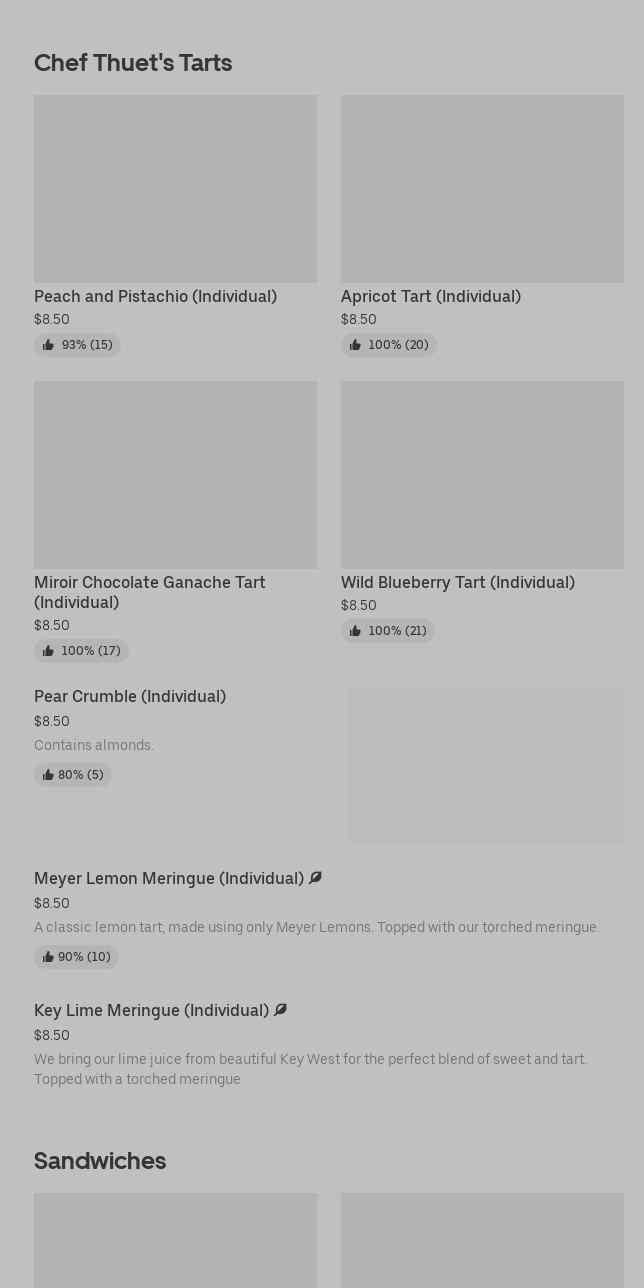This screenshot has height=1288, width=644.
Task: Open Apricot Tart item image
Action: click(482, 189)
